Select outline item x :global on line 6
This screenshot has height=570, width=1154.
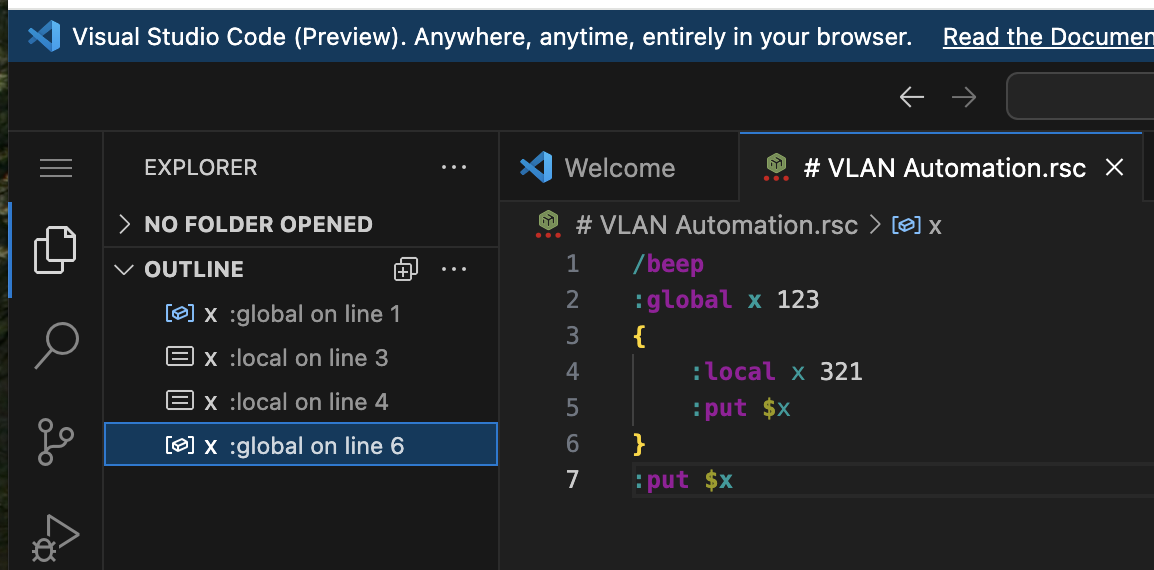301,445
